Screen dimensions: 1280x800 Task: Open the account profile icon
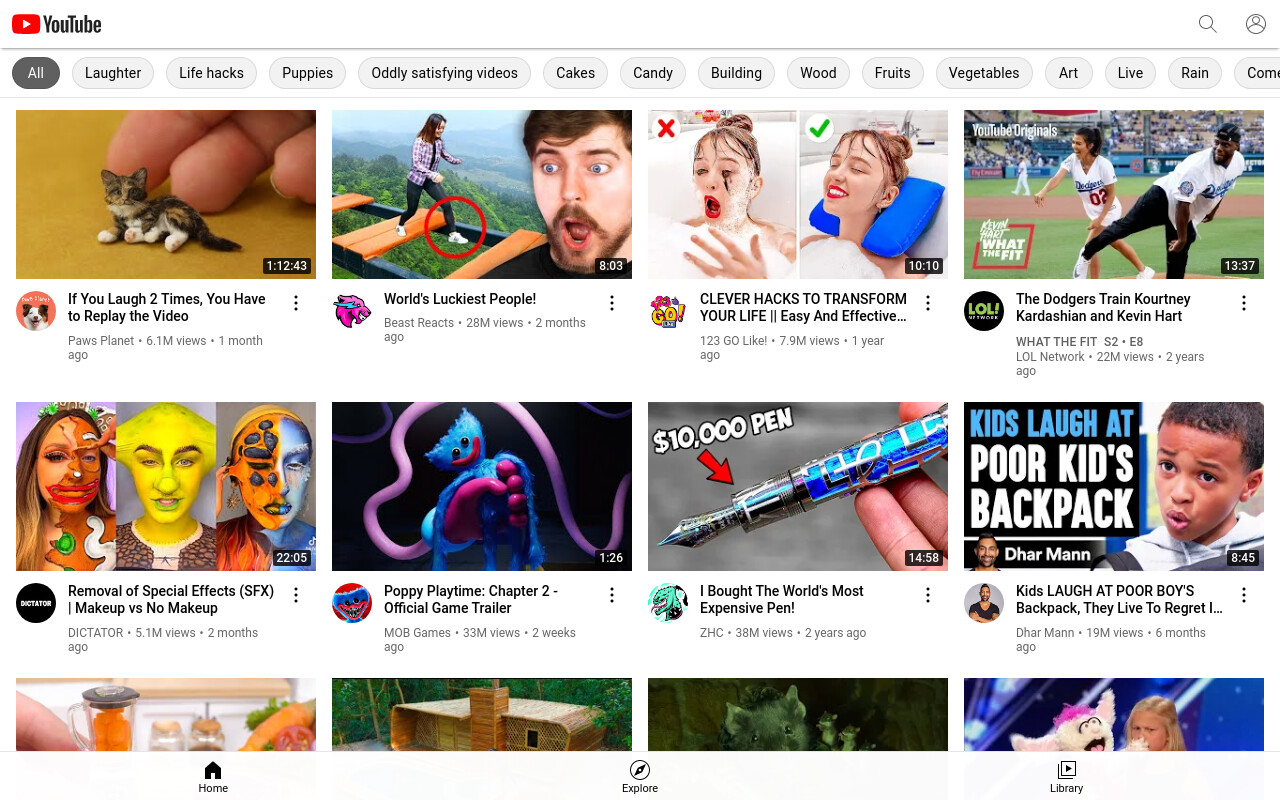tap(1256, 24)
